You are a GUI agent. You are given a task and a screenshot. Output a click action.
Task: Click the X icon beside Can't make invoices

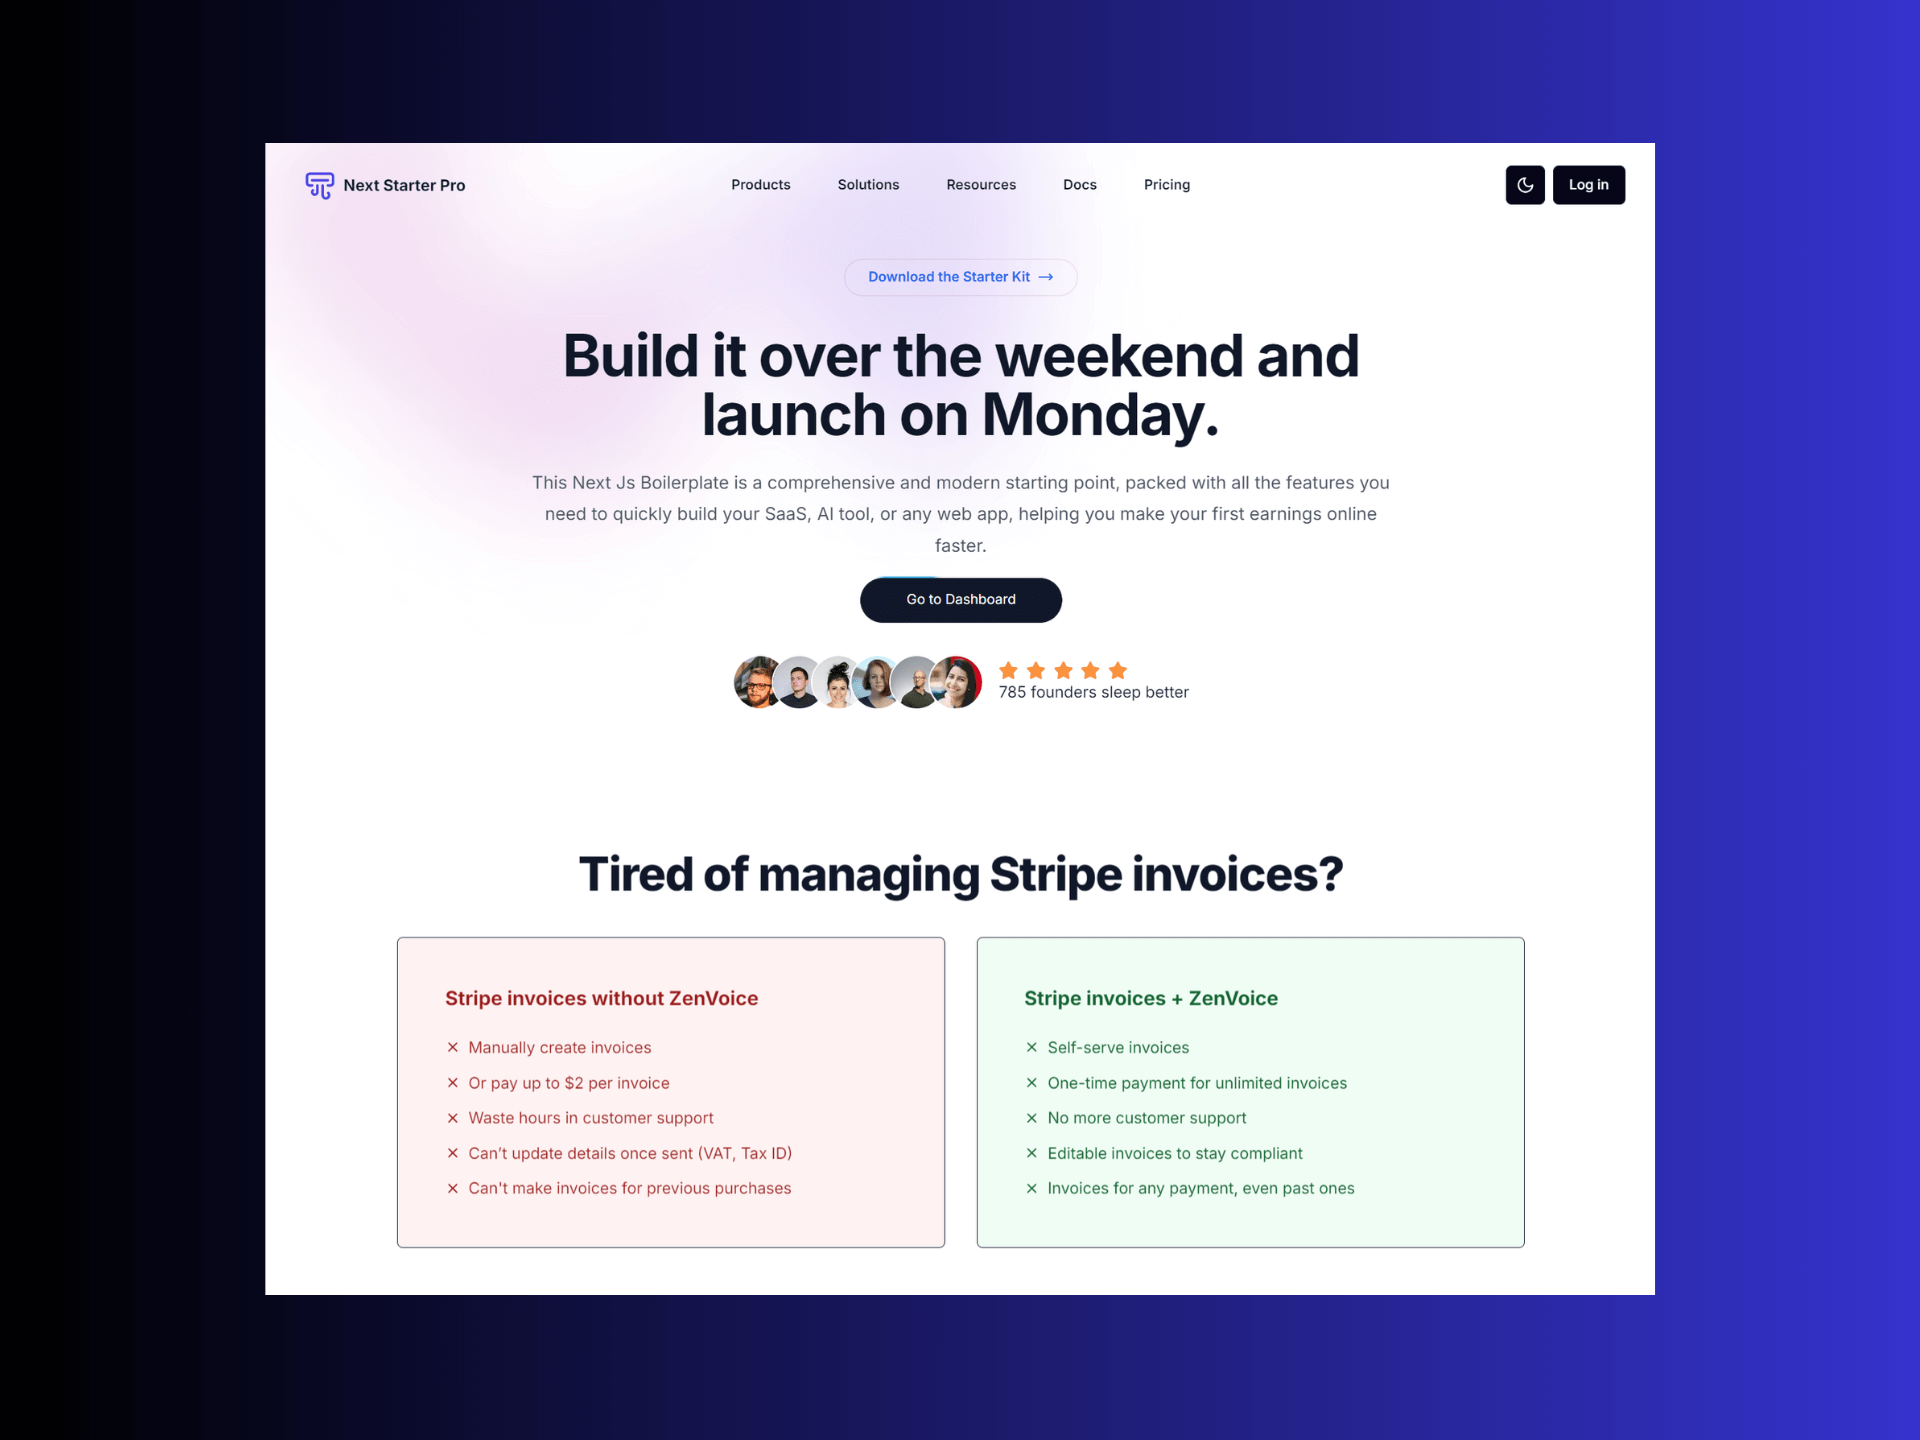coord(452,1188)
